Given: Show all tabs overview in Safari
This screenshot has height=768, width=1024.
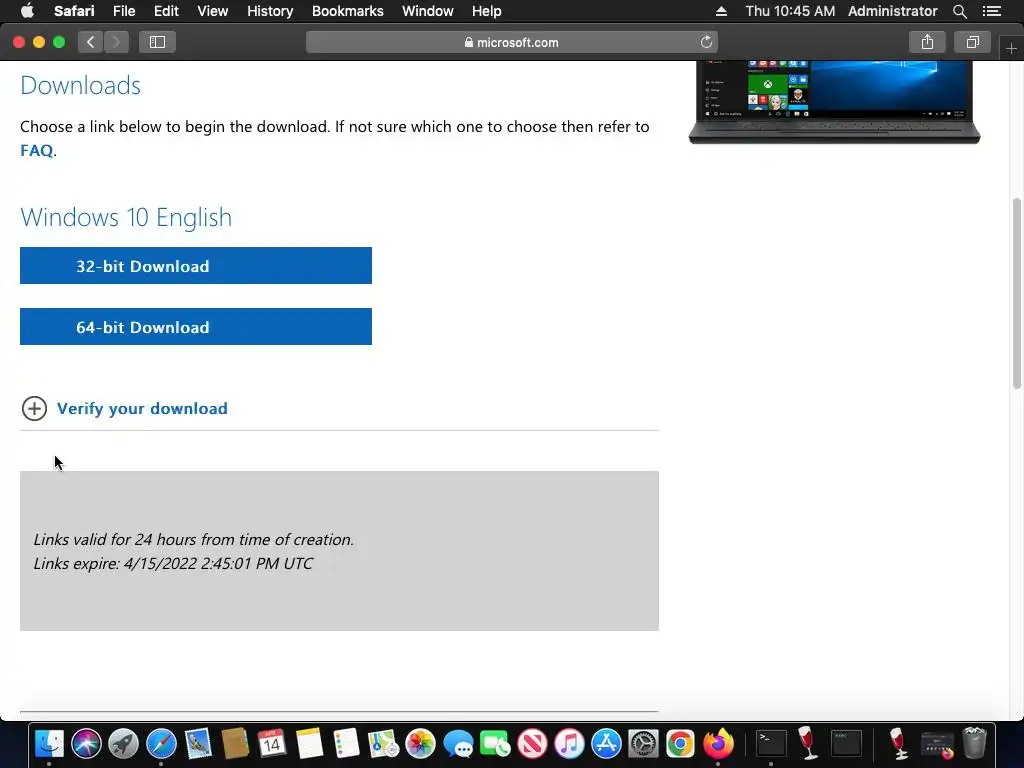Looking at the screenshot, I should point(972,42).
